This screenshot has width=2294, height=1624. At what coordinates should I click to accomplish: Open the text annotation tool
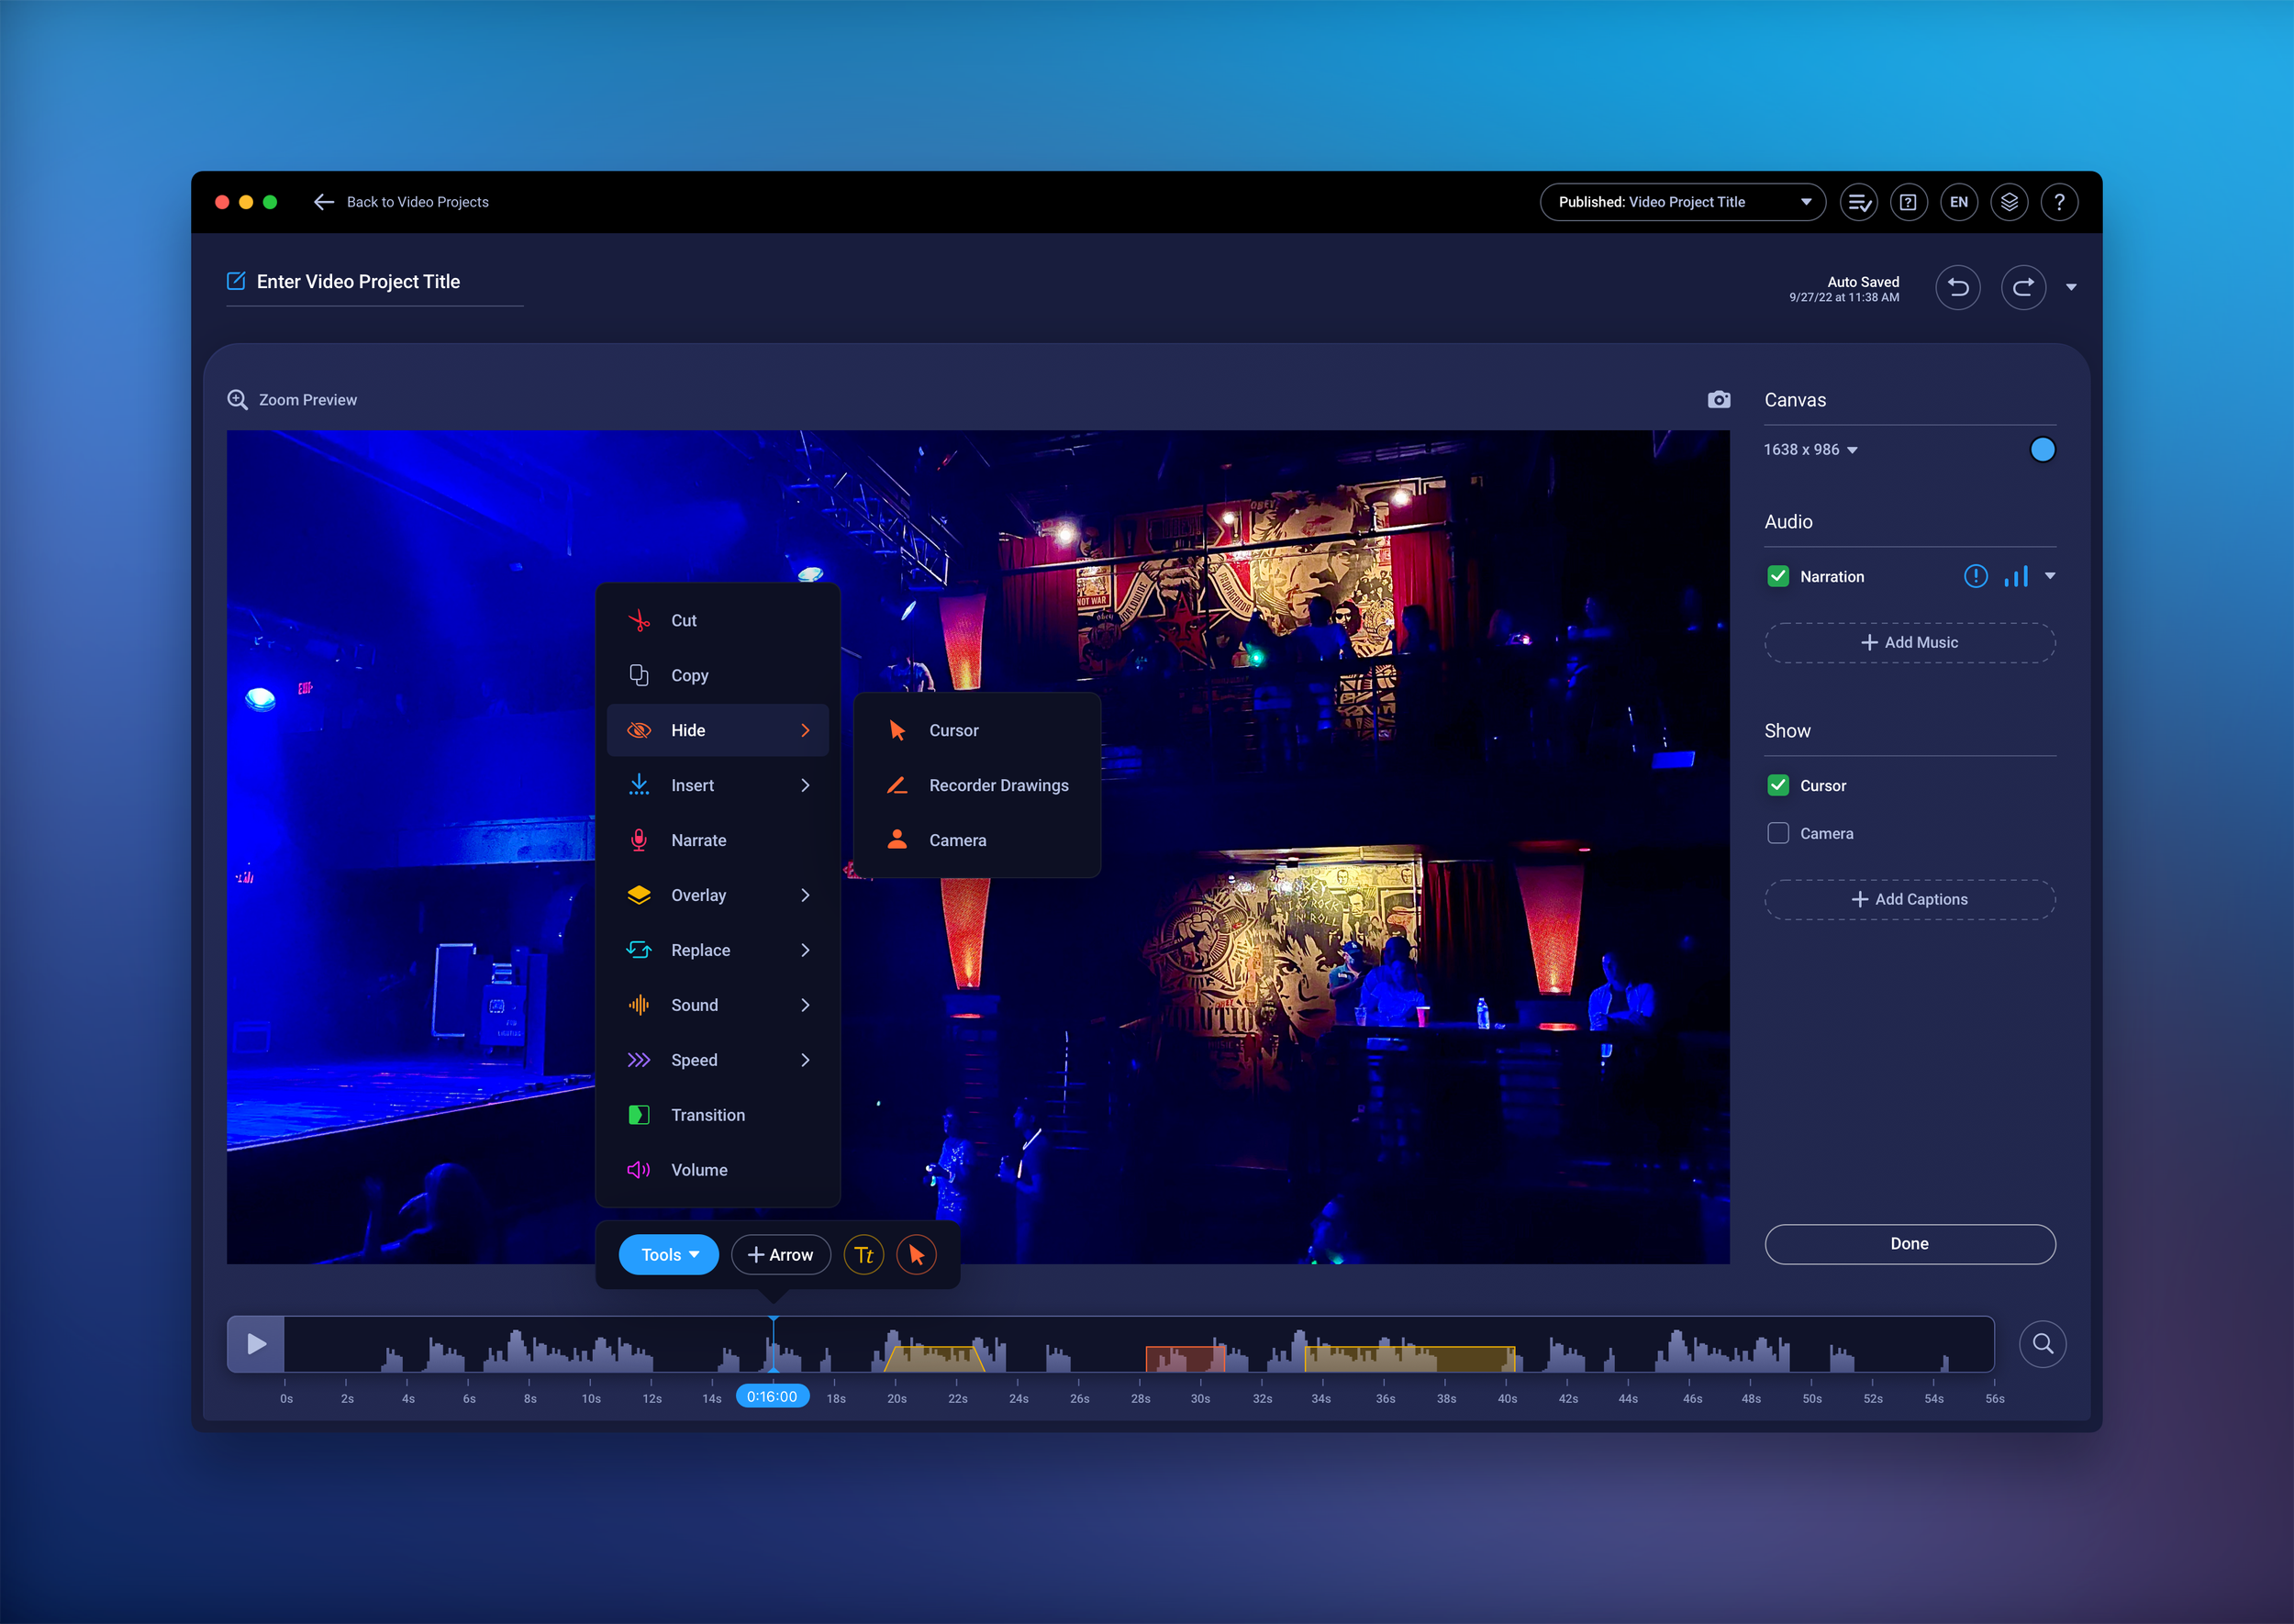[864, 1254]
